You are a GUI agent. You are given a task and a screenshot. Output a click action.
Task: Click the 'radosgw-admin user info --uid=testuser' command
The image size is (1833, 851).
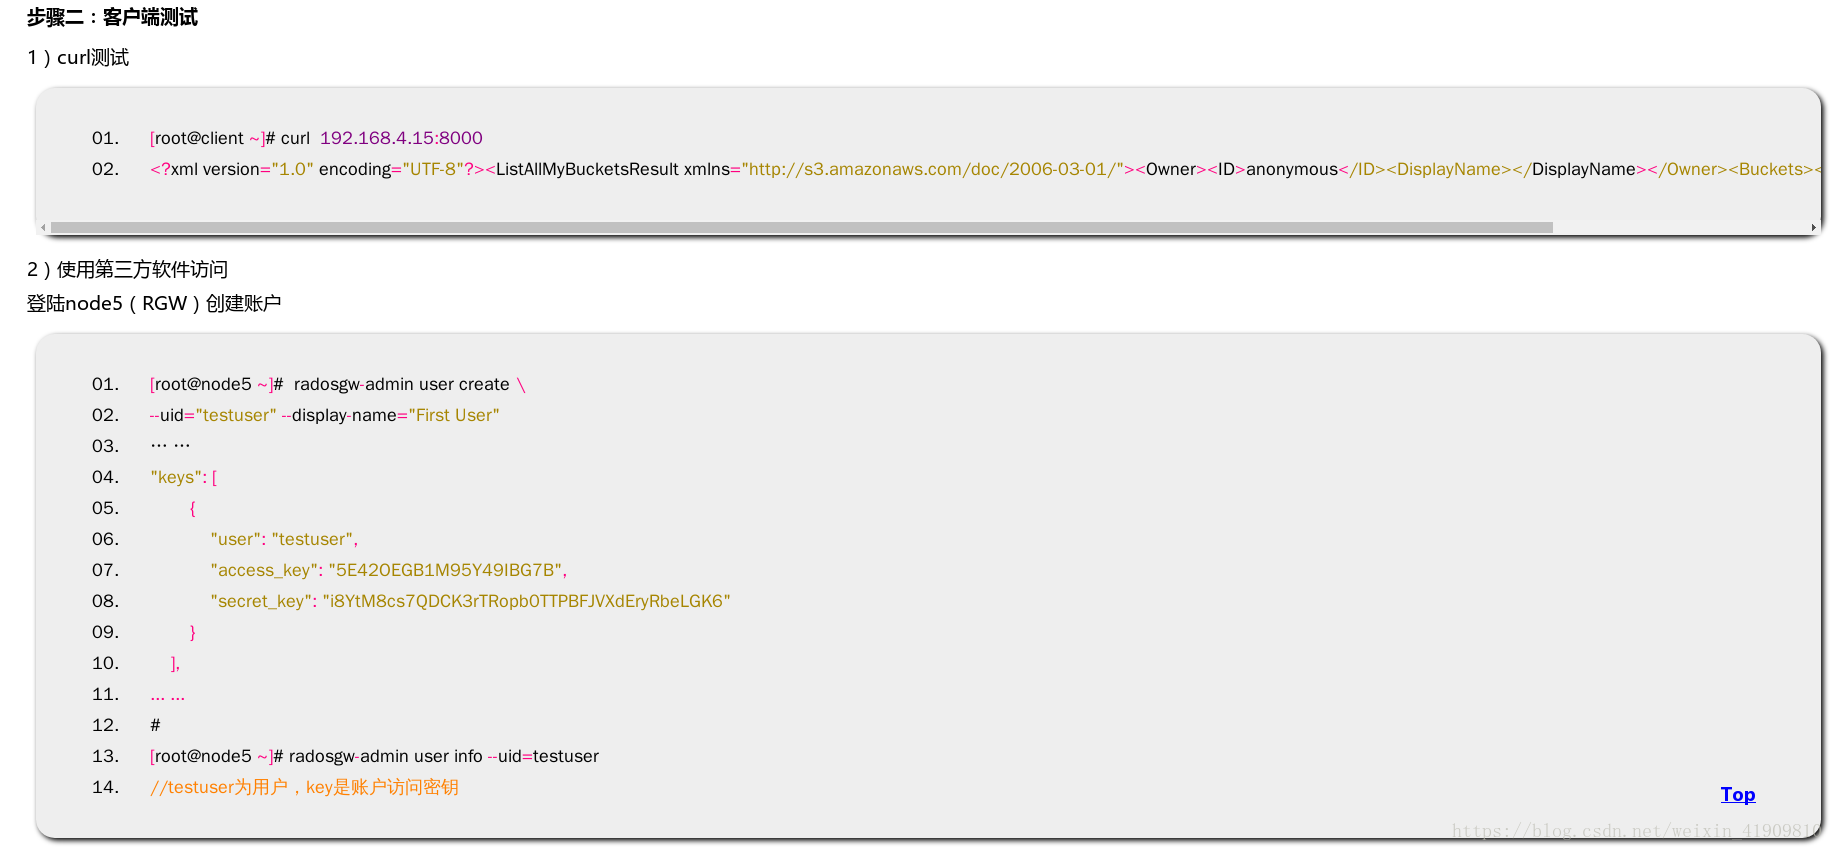click(x=444, y=756)
